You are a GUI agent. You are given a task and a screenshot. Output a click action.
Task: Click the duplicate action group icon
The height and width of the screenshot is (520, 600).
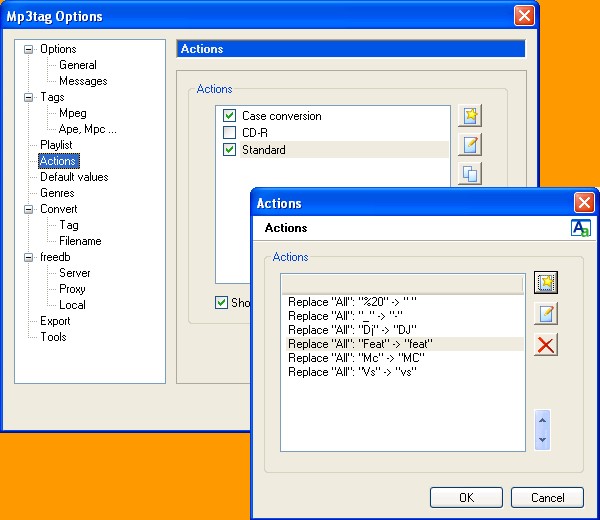pyautogui.click(x=469, y=174)
